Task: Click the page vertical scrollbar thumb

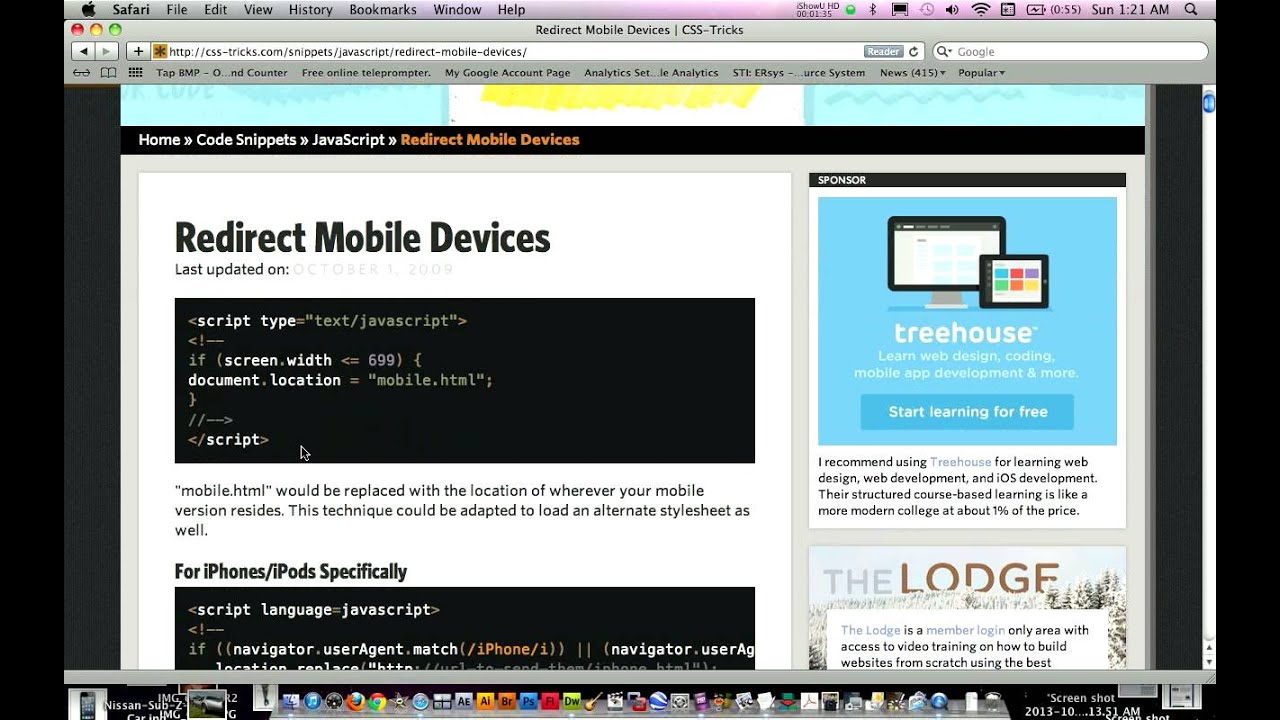Action: point(1208,102)
